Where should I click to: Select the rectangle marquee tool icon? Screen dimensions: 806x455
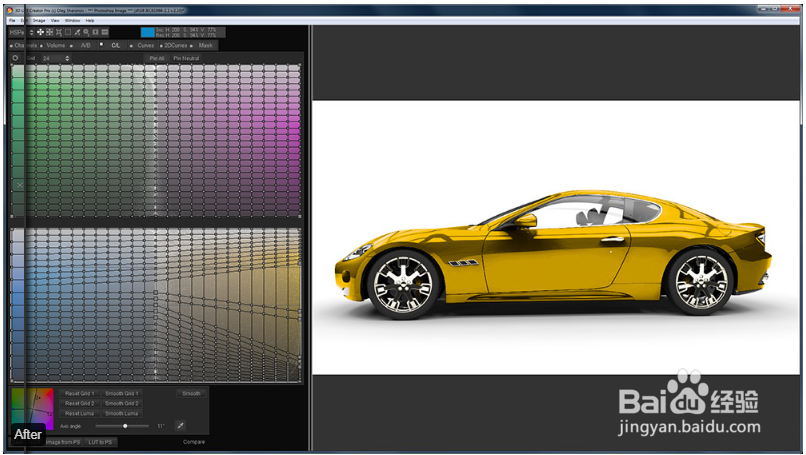(x=68, y=32)
